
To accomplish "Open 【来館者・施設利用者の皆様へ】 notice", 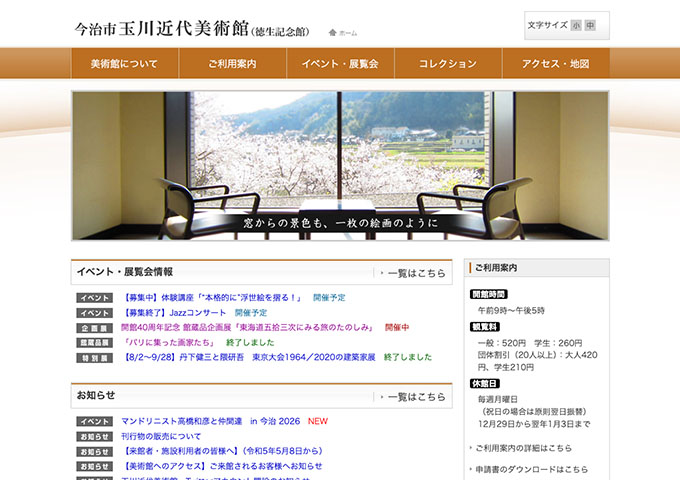I will tap(222, 451).
